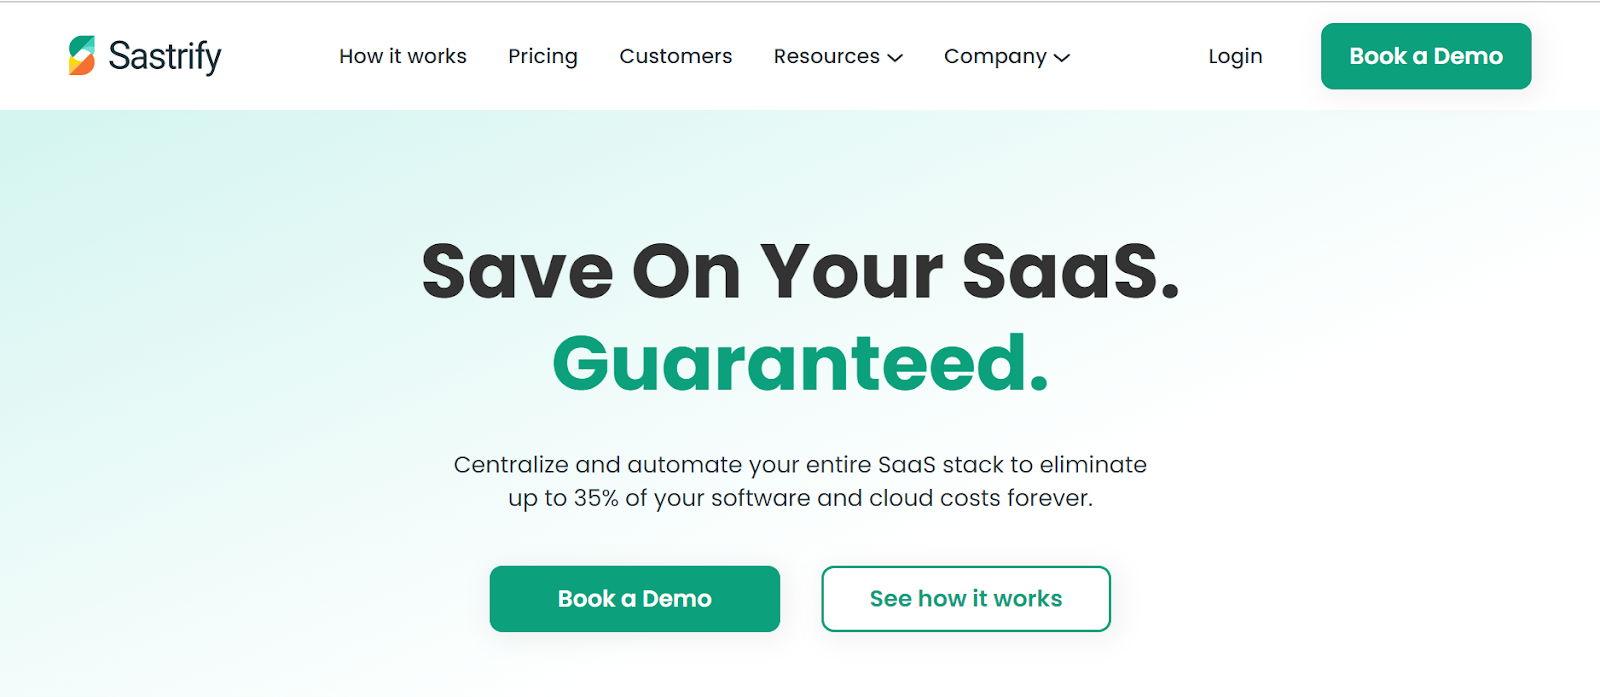Click the word Your in headline
1600x697 pixels.
pos(852,271)
